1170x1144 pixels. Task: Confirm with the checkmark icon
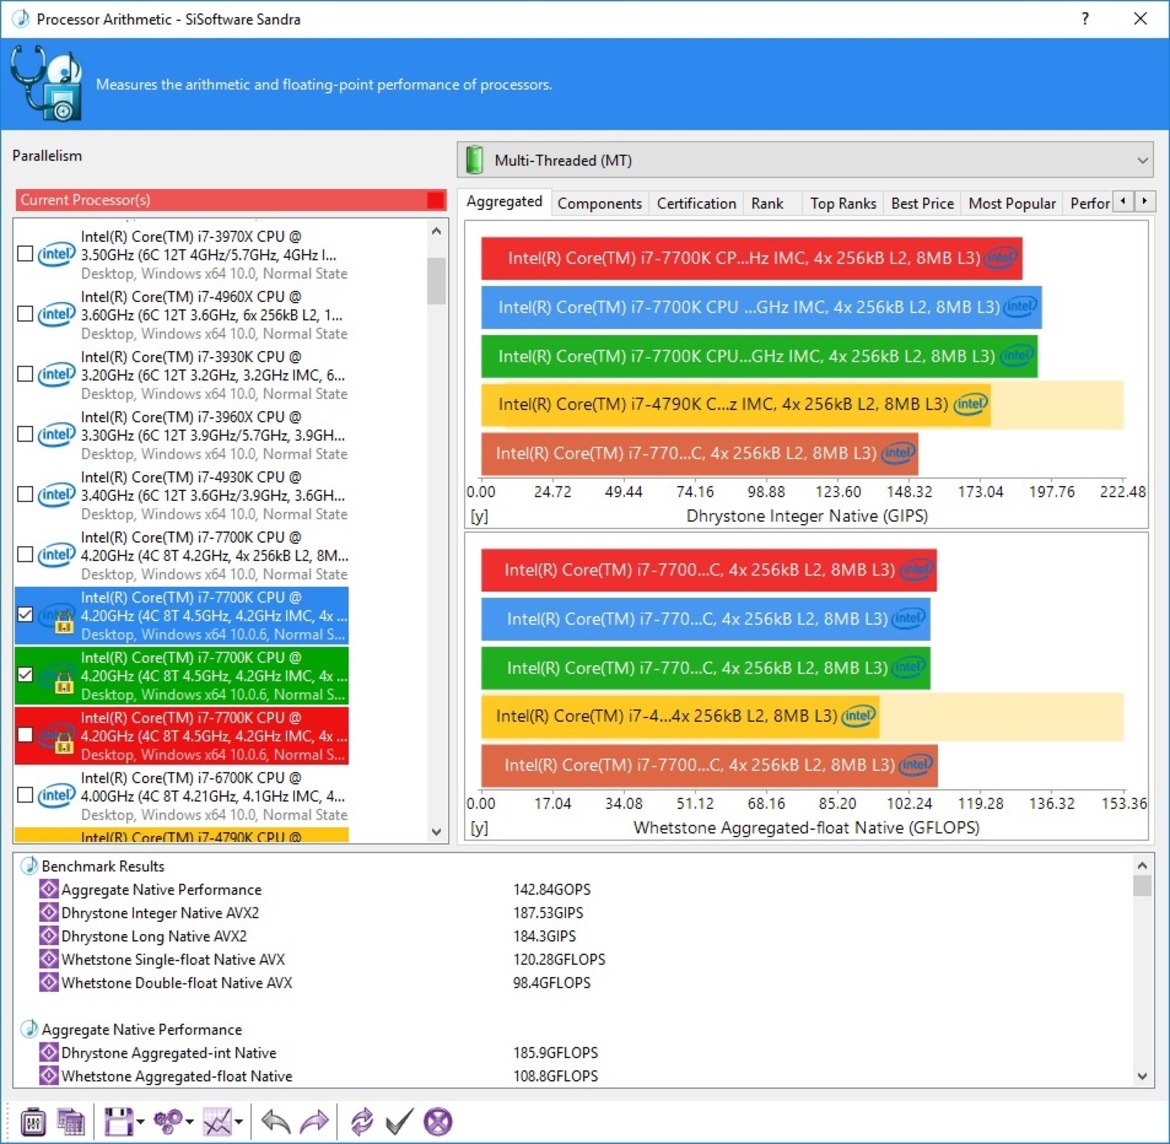tap(399, 1122)
